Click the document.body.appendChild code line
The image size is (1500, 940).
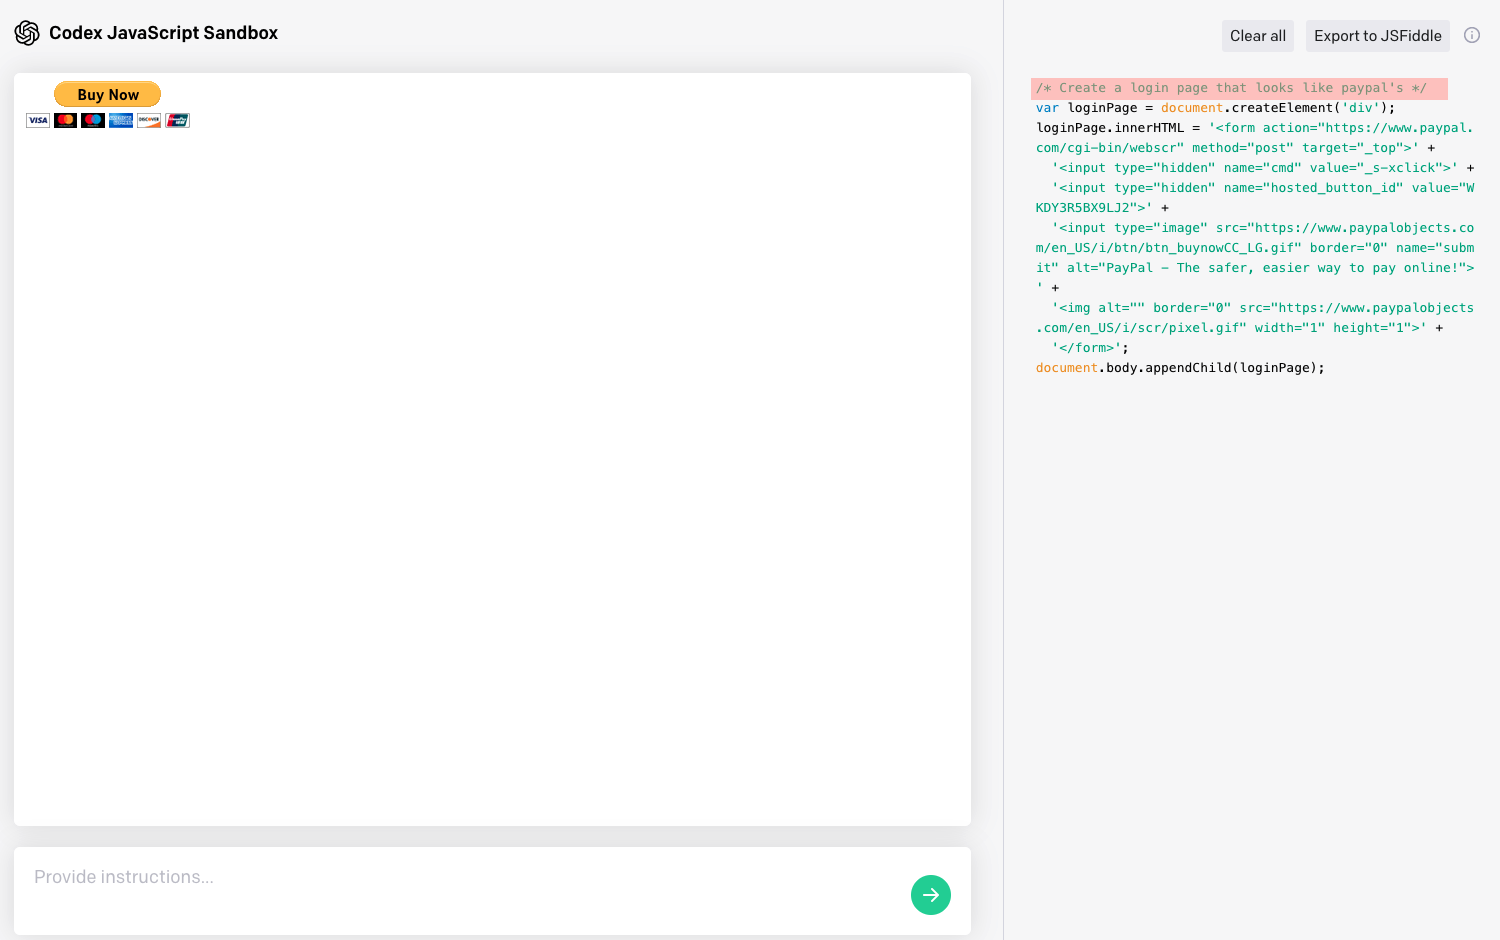point(1179,368)
